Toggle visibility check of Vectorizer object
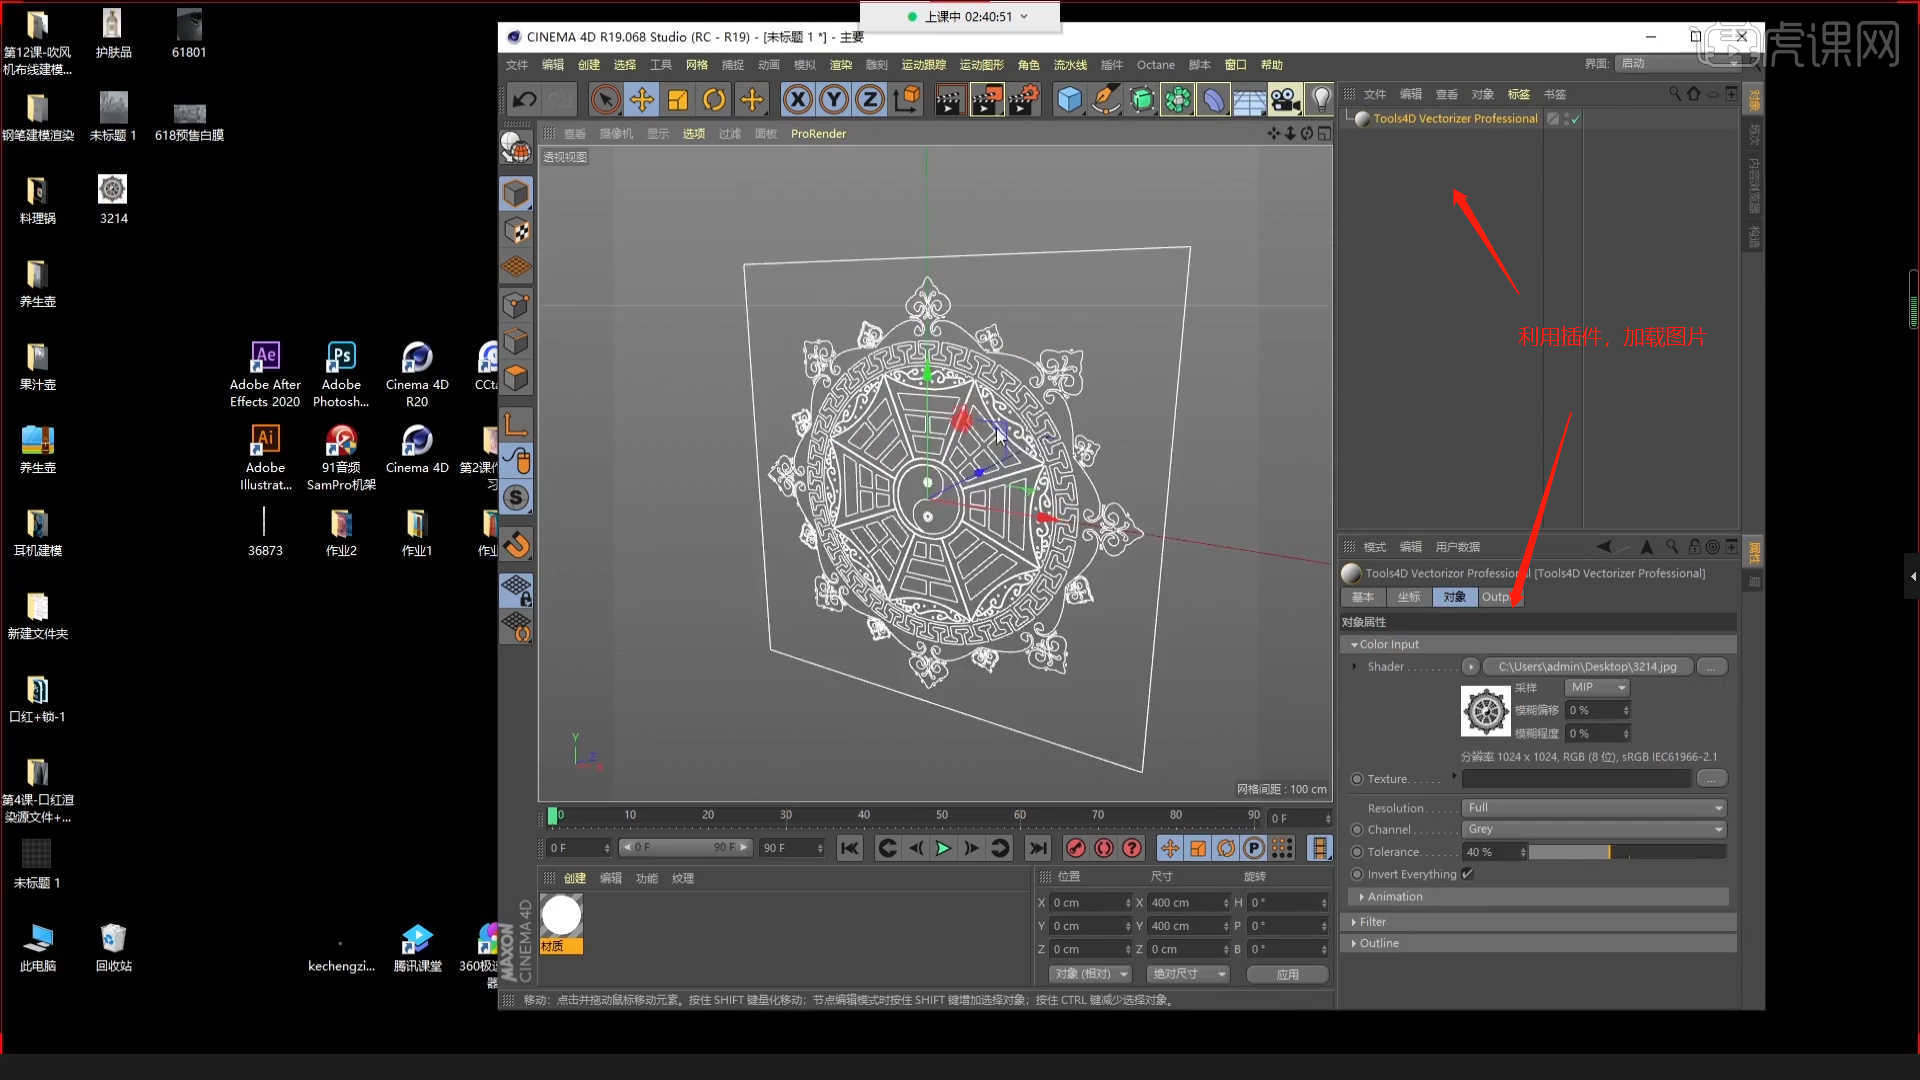Image resolution: width=1920 pixels, height=1080 pixels. [1575, 119]
